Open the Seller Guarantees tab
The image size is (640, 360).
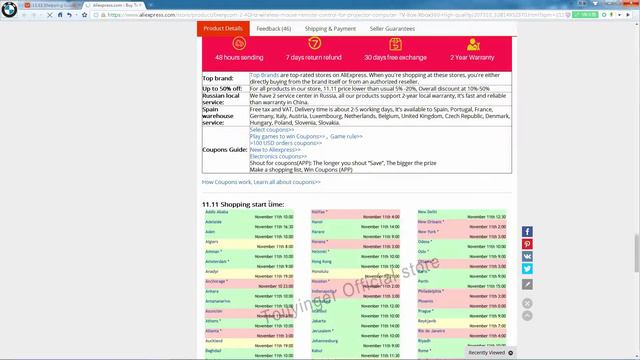click(x=392, y=29)
